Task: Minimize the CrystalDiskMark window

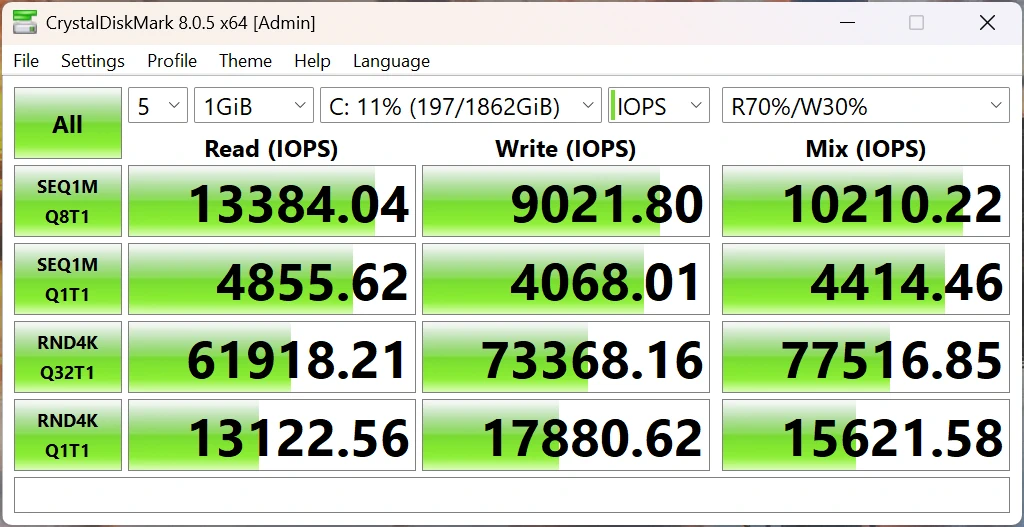Action: 847,23
